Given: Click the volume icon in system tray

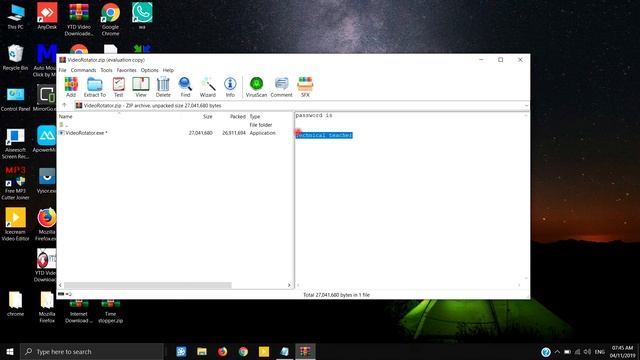Looking at the screenshot, I should [x=587, y=351].
